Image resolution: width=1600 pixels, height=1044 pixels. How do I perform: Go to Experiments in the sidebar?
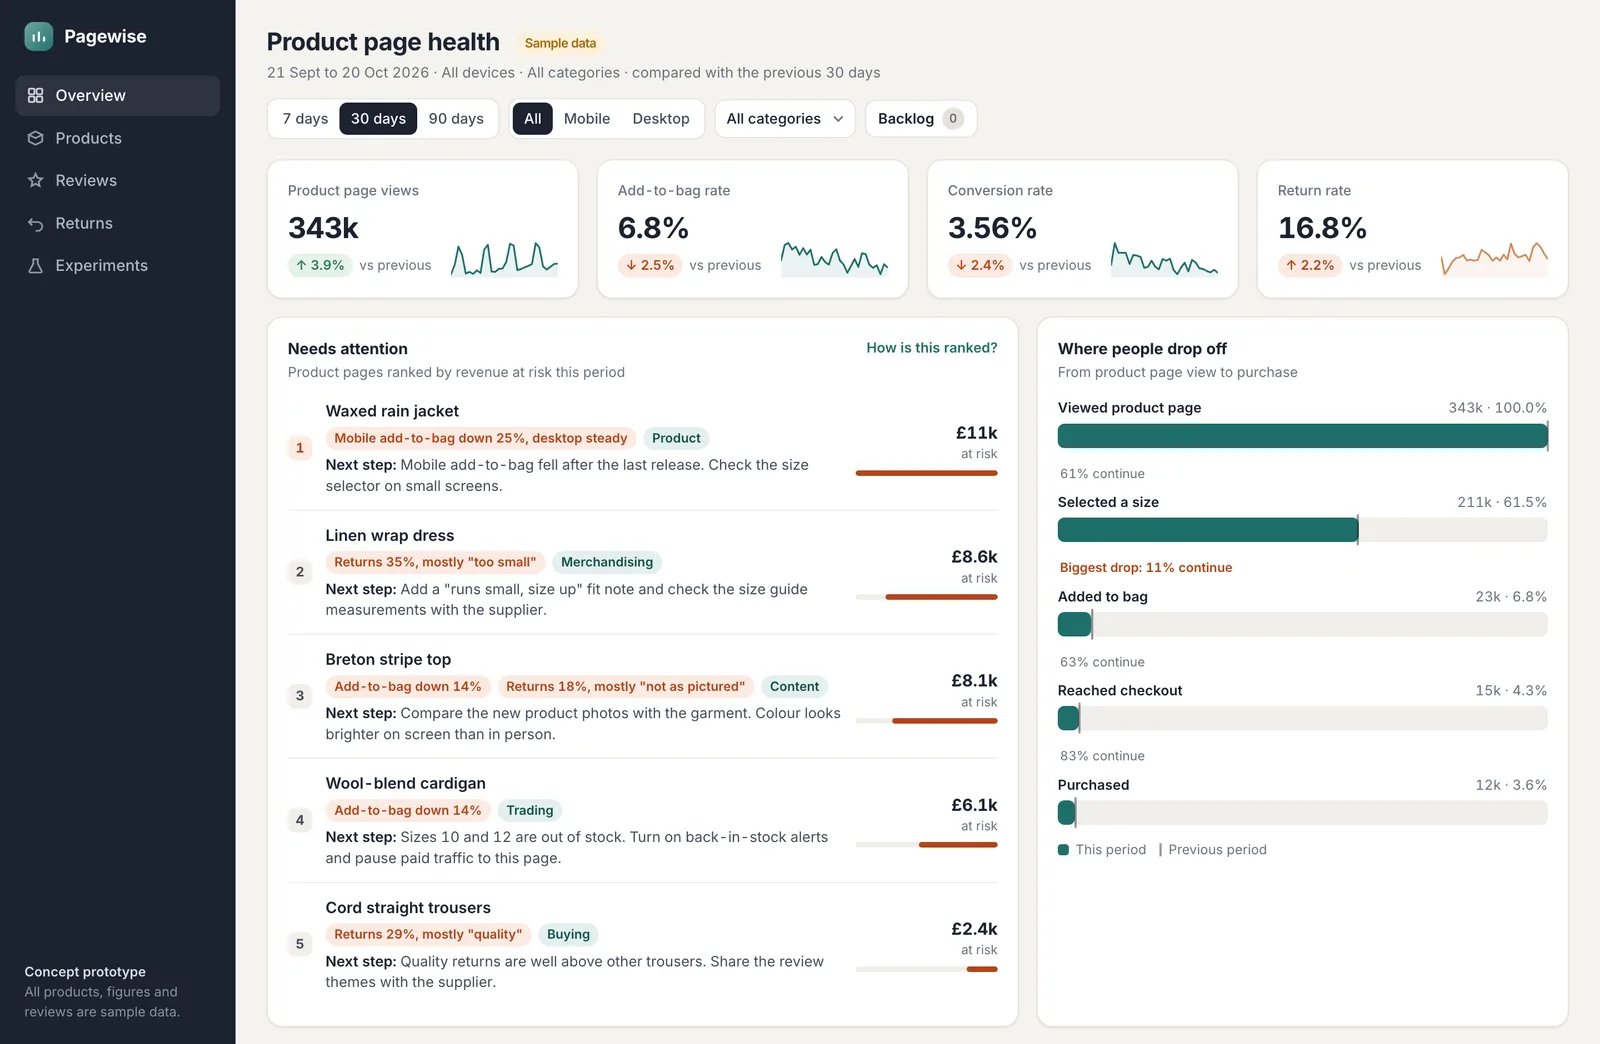118,266
